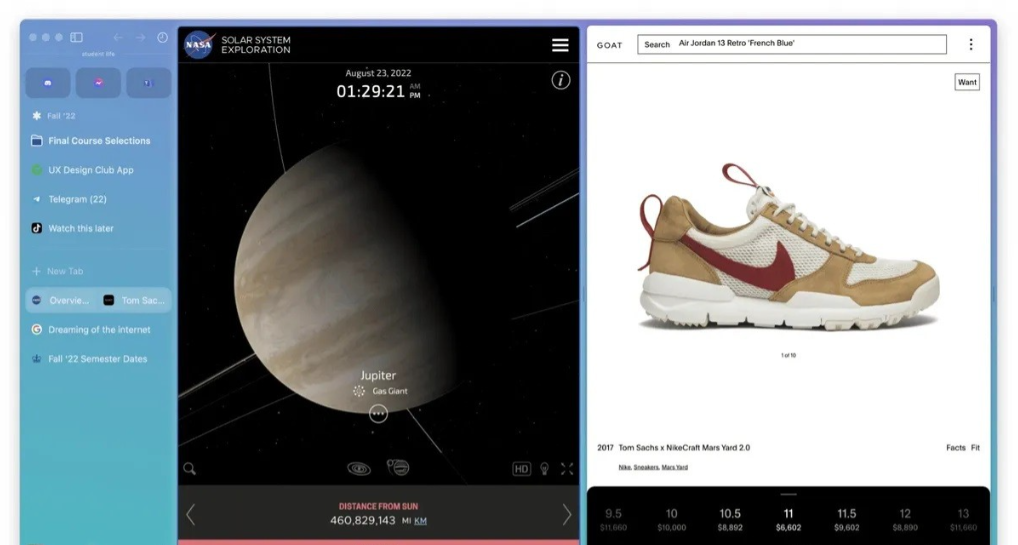The height and width of the screenshot is (545, 1018).
Task: Toggle HD rendering in NASA viewer
Action: pos(521,469)
